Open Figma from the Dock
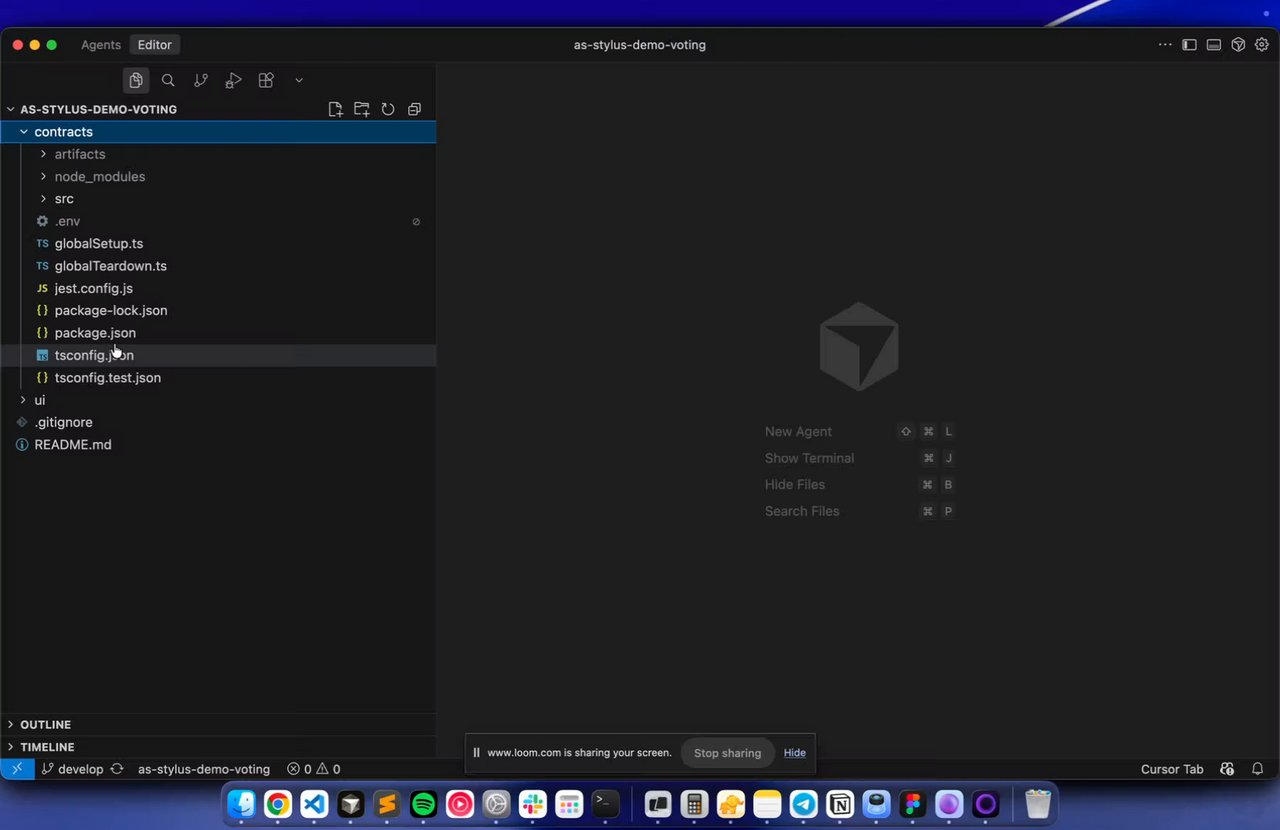Image resolution: width=1280 pixels, height=830 pixels. coord(912,804)
